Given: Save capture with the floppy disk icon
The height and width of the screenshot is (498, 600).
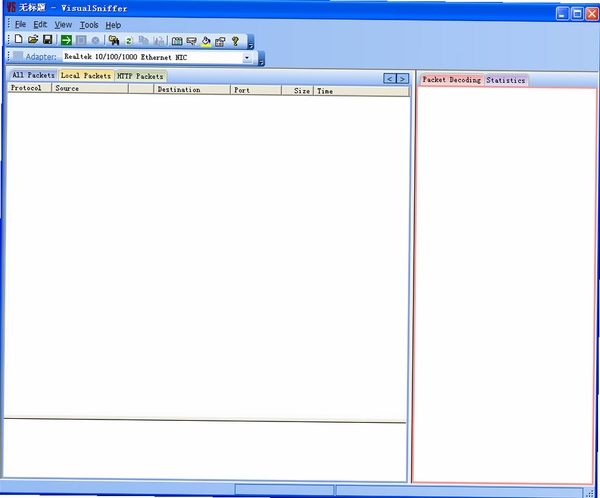Looking at the screenshot, I should 47,39.
